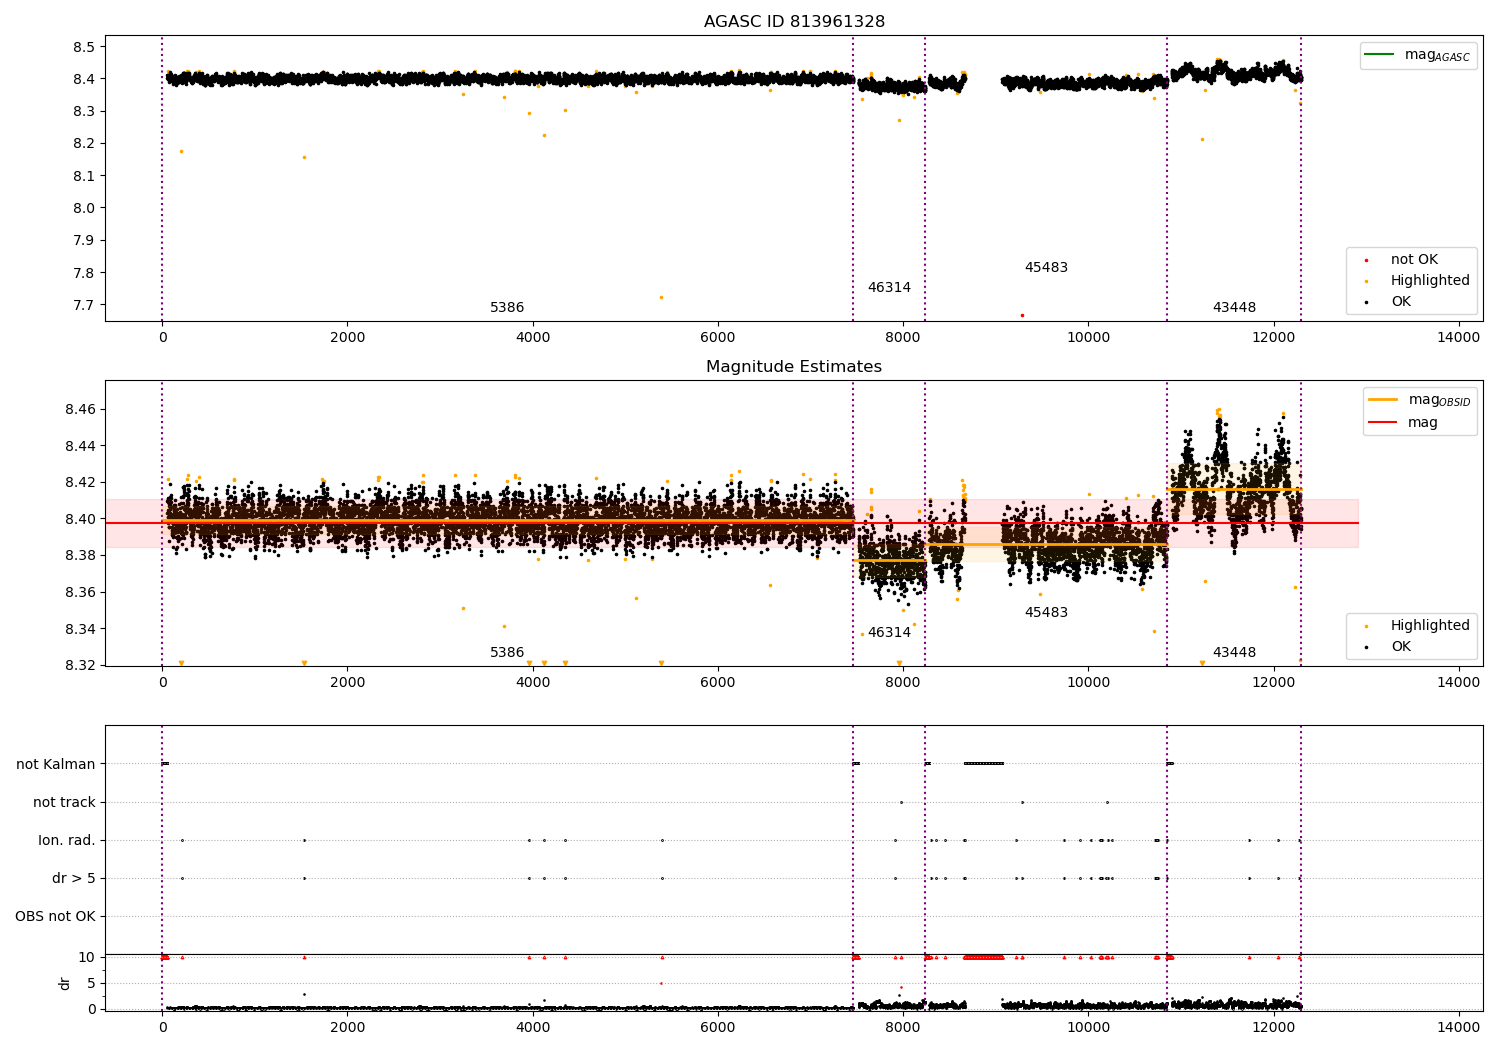Click label 5386 in Magnitude Estimates plot
1500x1050 pixels.
pos(507,653)
